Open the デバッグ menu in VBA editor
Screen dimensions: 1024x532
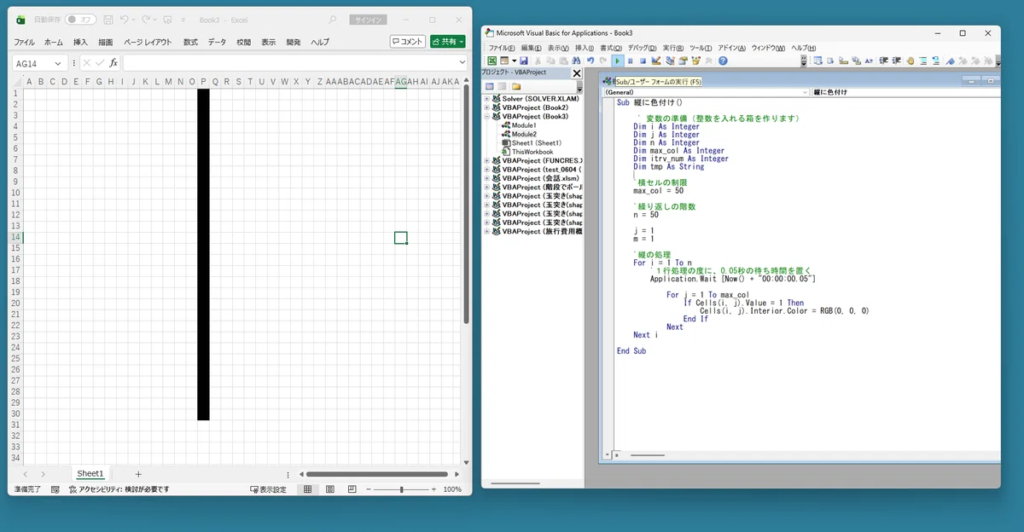[x=641, y=48]
